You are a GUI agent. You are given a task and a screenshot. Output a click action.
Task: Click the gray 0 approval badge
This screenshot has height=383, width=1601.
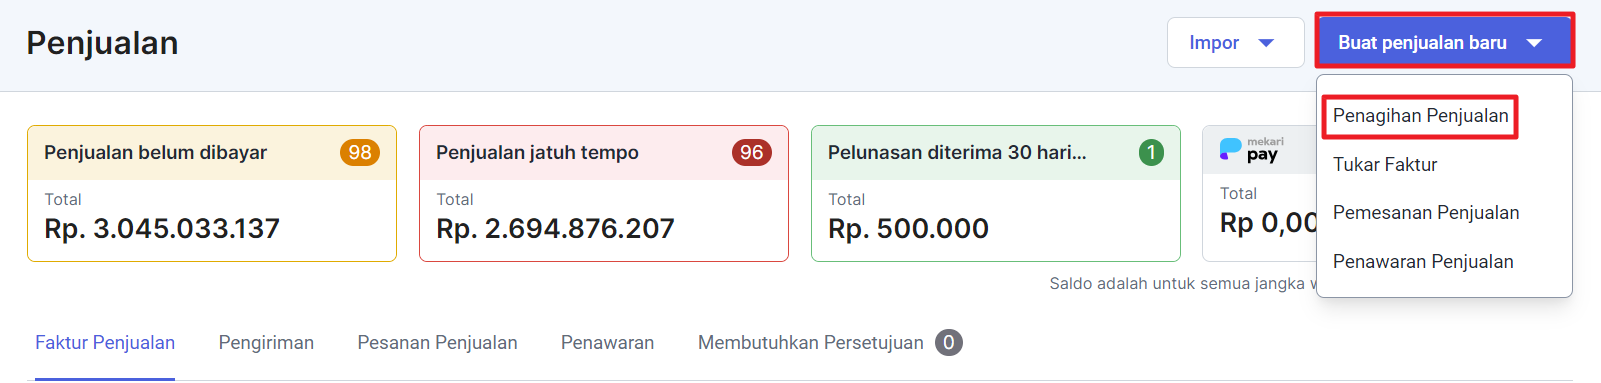(949, 343)
